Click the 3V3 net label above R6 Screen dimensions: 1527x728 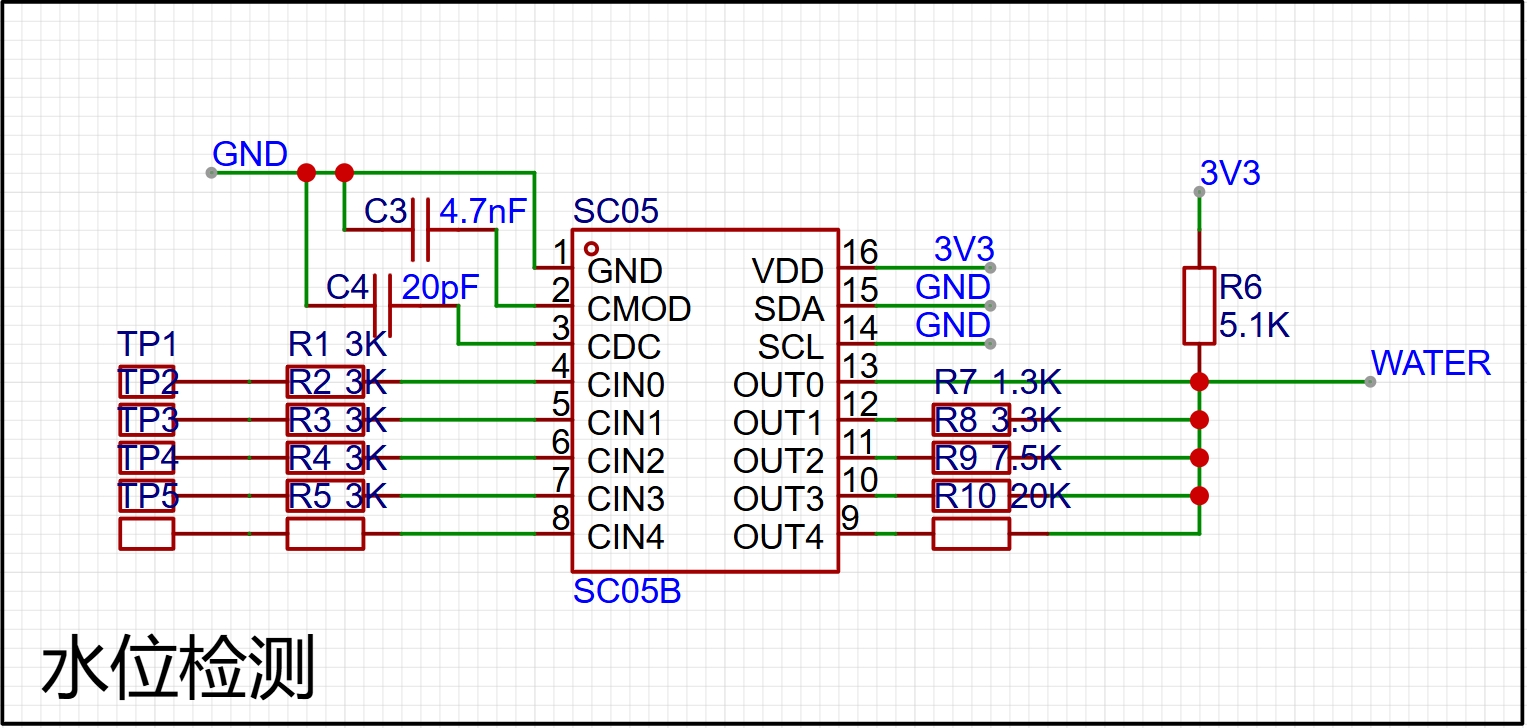(x=1230, y=174)
